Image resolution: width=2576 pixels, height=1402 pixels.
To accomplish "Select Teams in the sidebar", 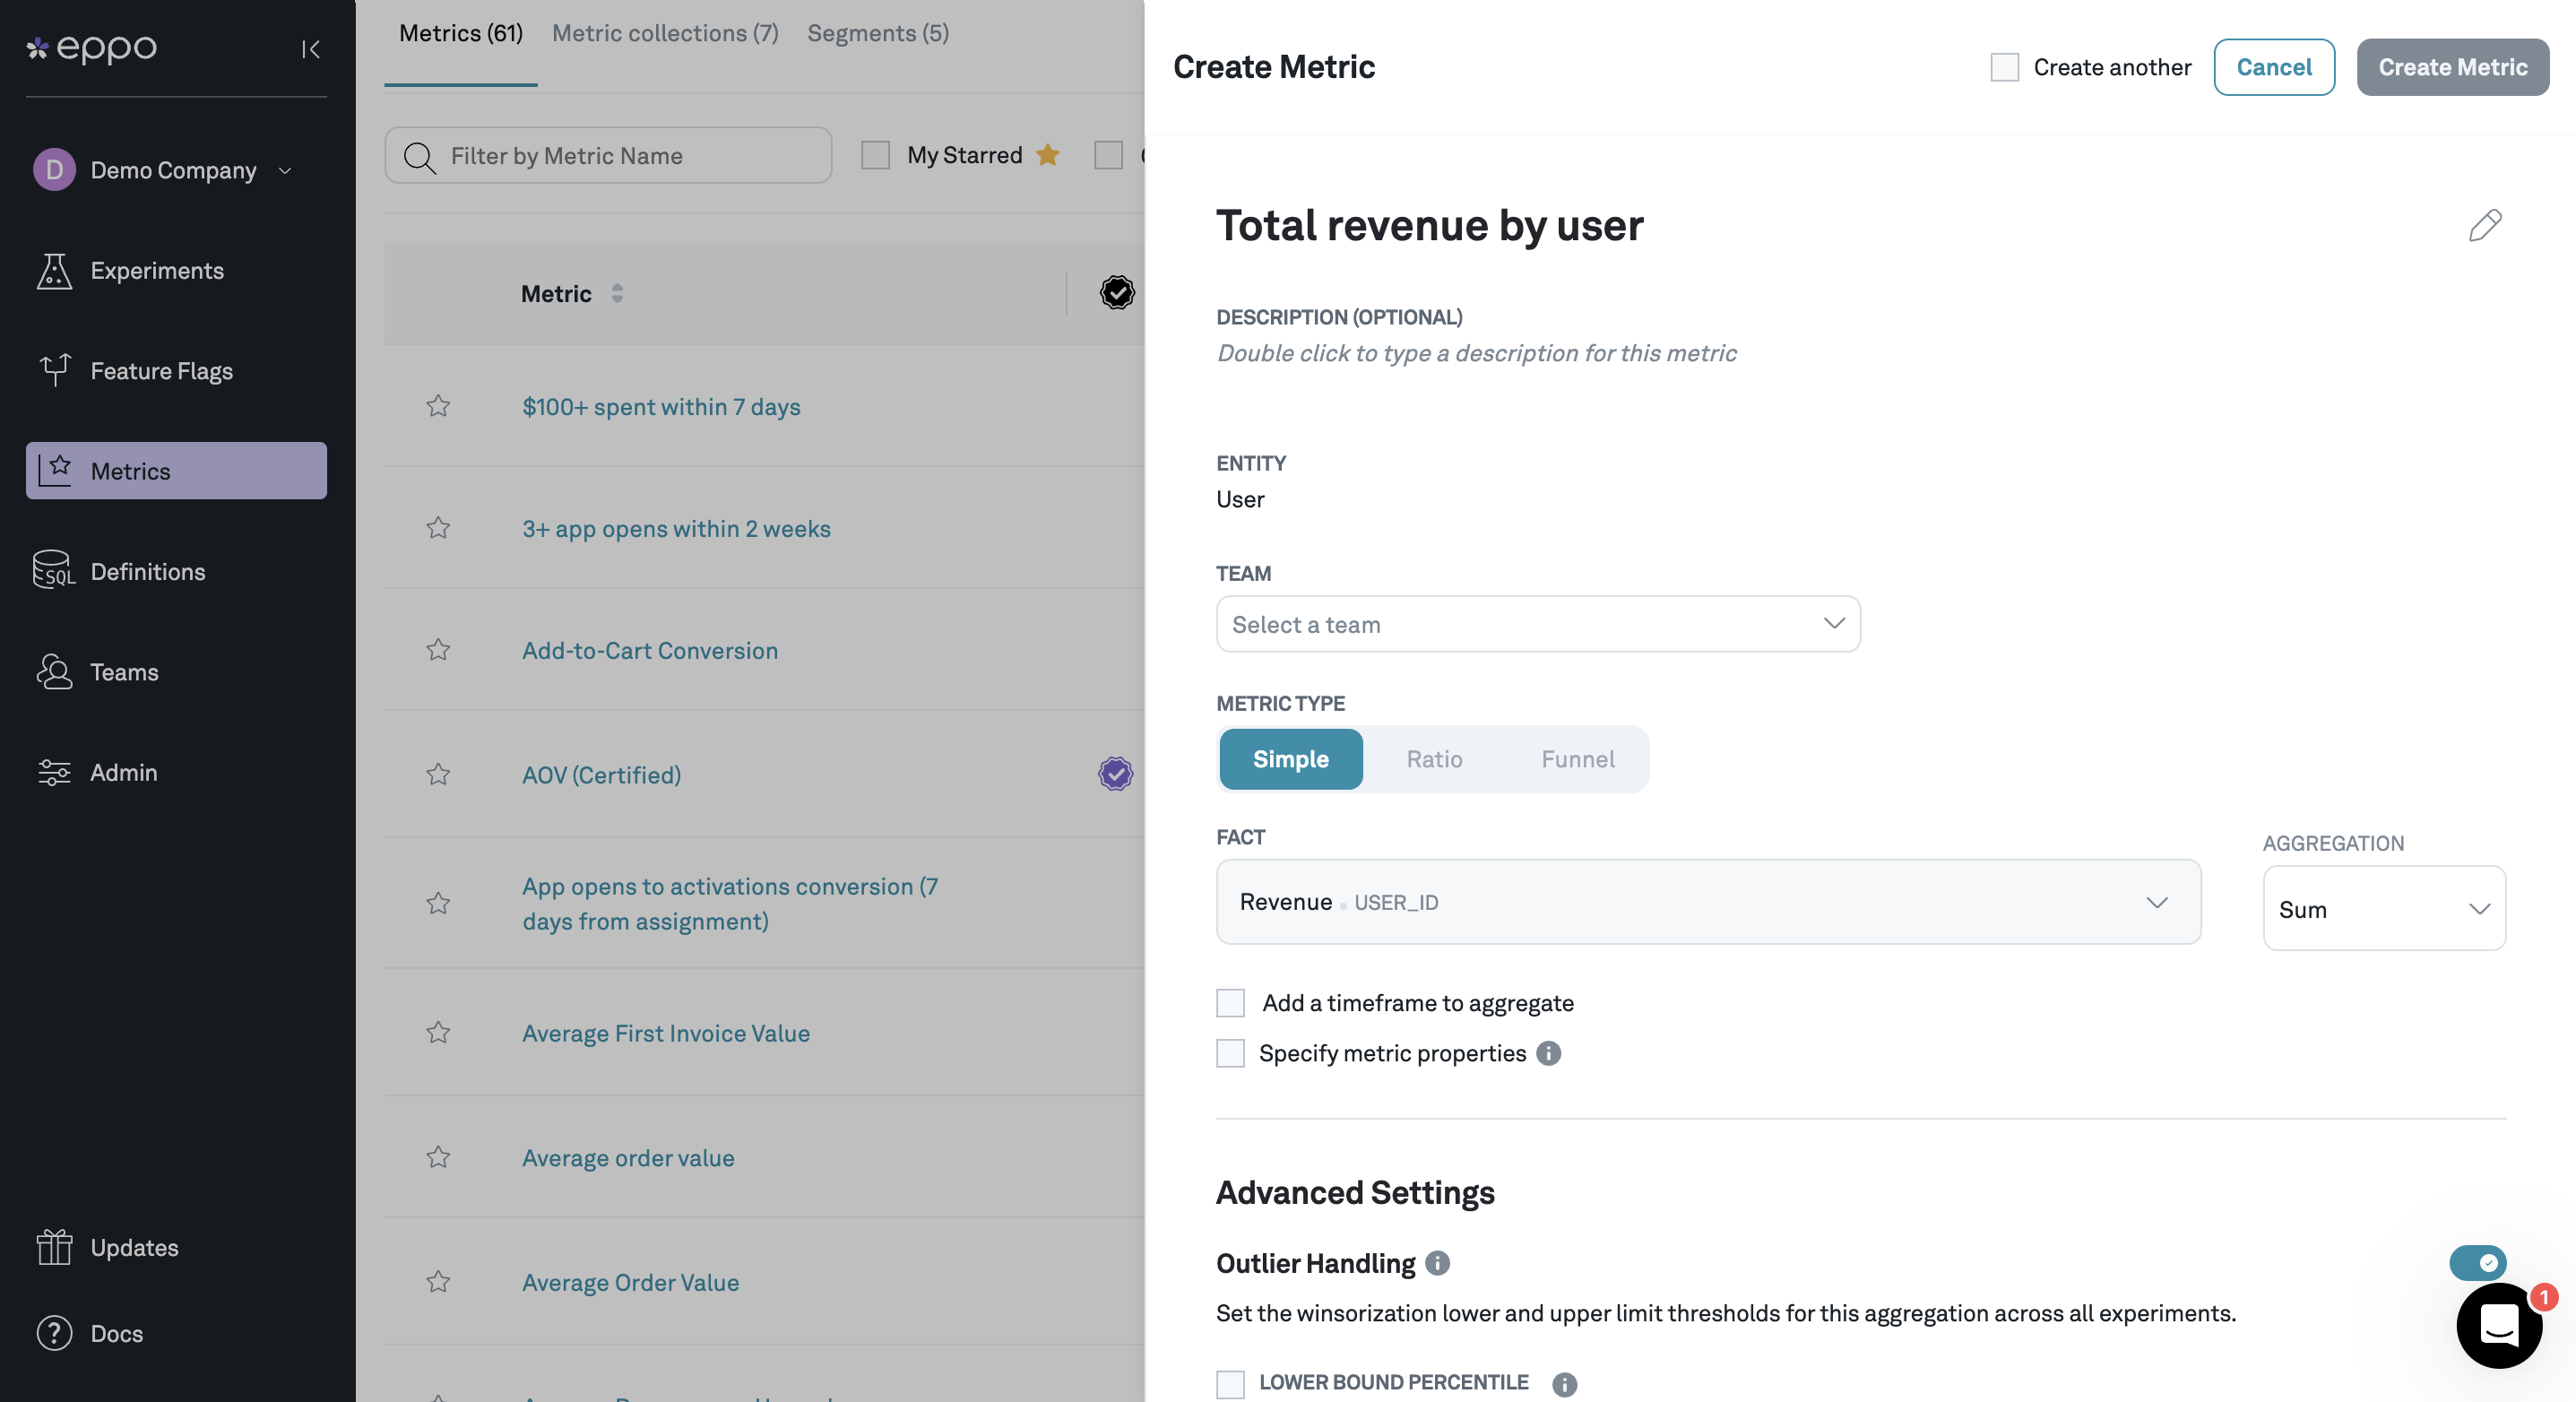I will click(124, 672).
